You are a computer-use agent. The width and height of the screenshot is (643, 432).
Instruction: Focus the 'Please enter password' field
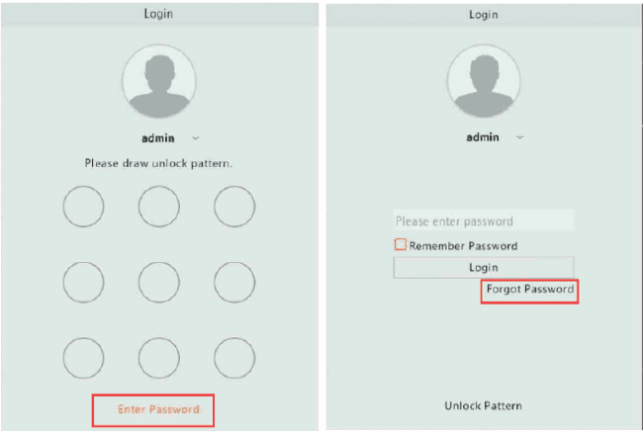point(483,221)
